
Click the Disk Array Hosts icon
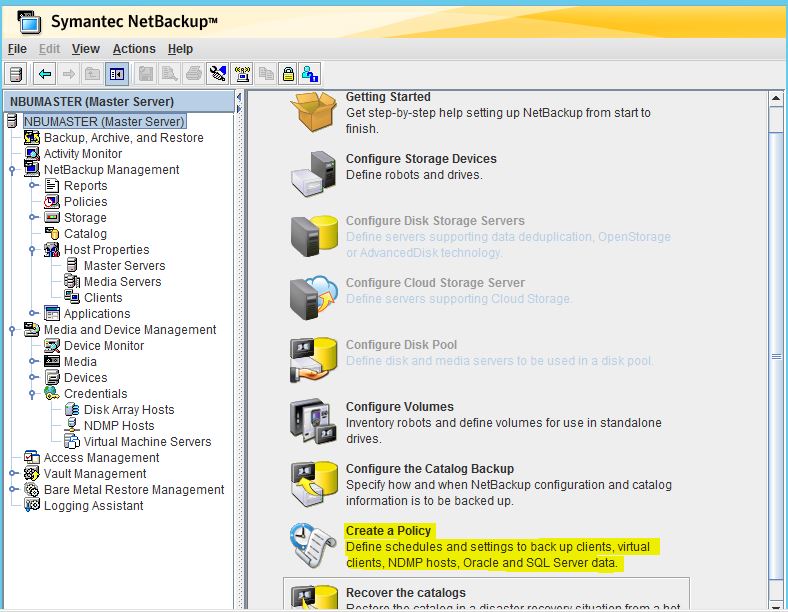pyautogui.click(x=72, y=410)
